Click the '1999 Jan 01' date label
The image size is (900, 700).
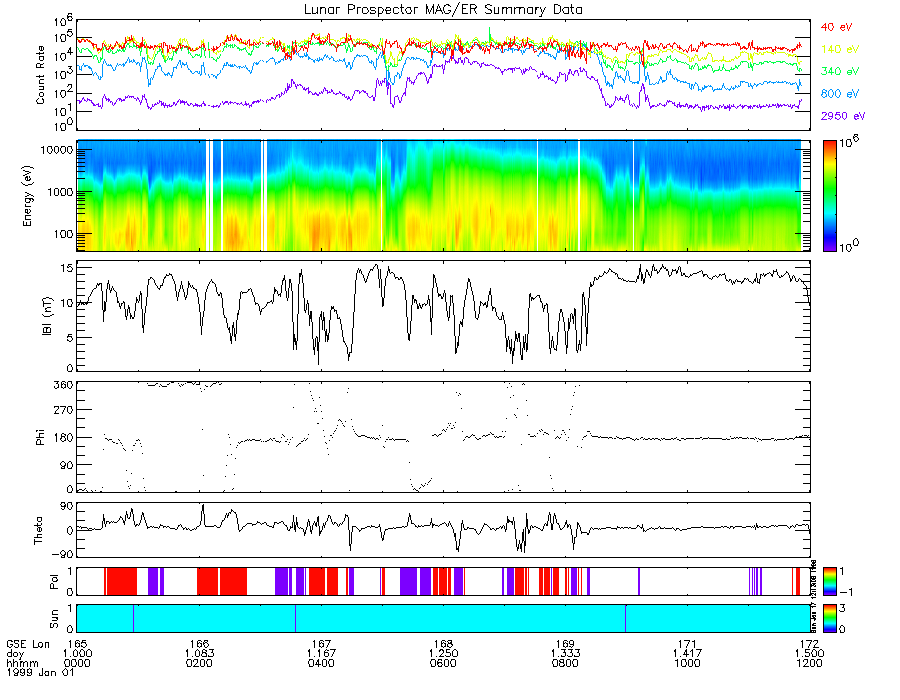tap(40, 672)
